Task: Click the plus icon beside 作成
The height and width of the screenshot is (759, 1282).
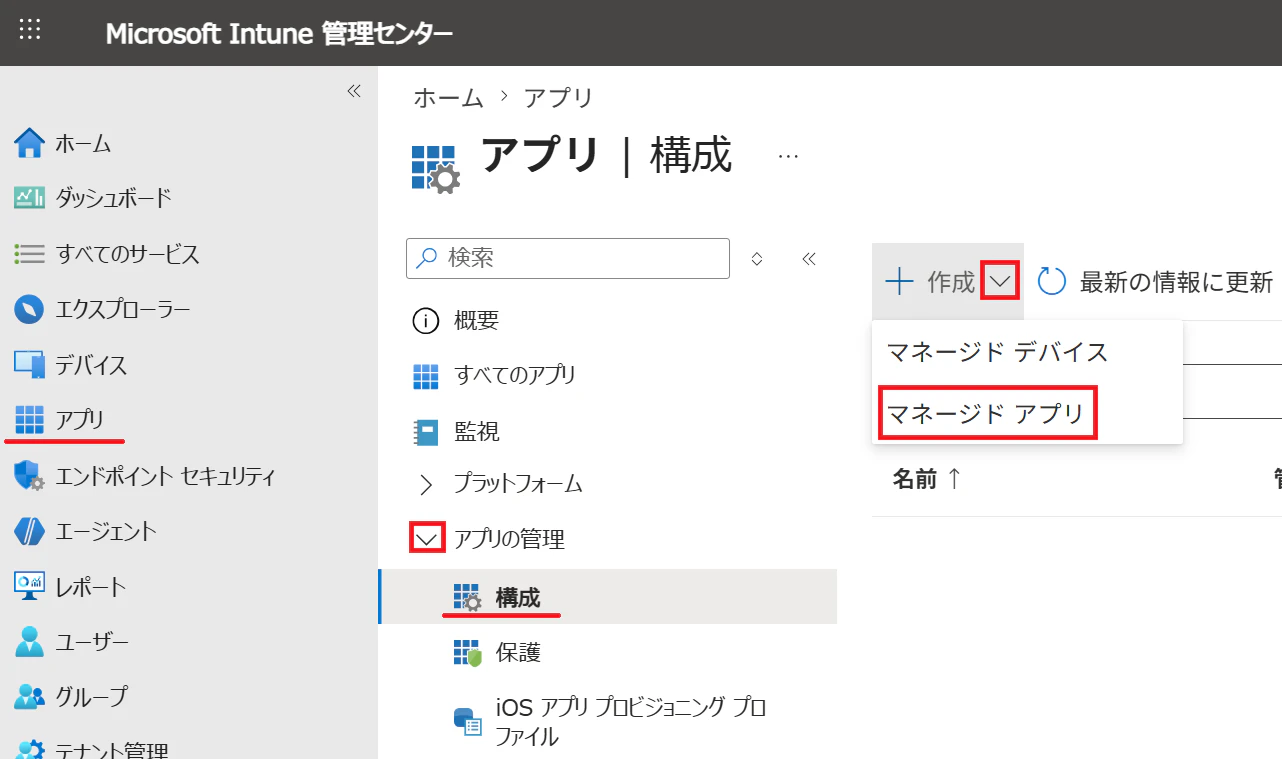Action: click(x=900, y=282)
